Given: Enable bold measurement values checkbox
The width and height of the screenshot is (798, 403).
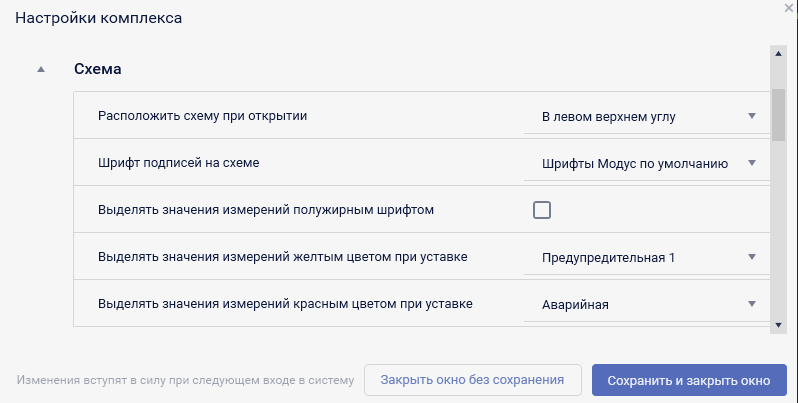Looking at the screenshot, I should 542,210.
